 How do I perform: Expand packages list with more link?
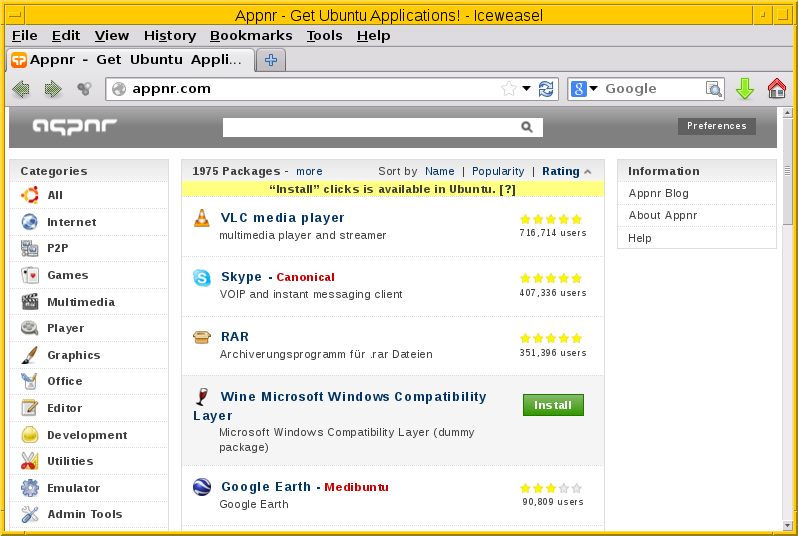coord(309,172)
